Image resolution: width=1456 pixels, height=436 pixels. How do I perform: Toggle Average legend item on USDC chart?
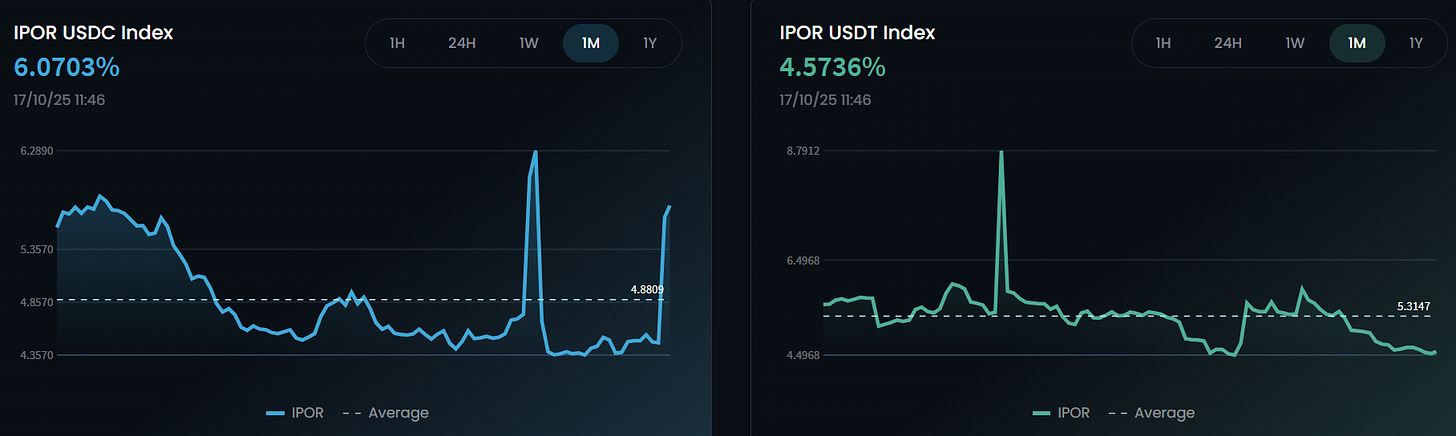tap(386, 412)
